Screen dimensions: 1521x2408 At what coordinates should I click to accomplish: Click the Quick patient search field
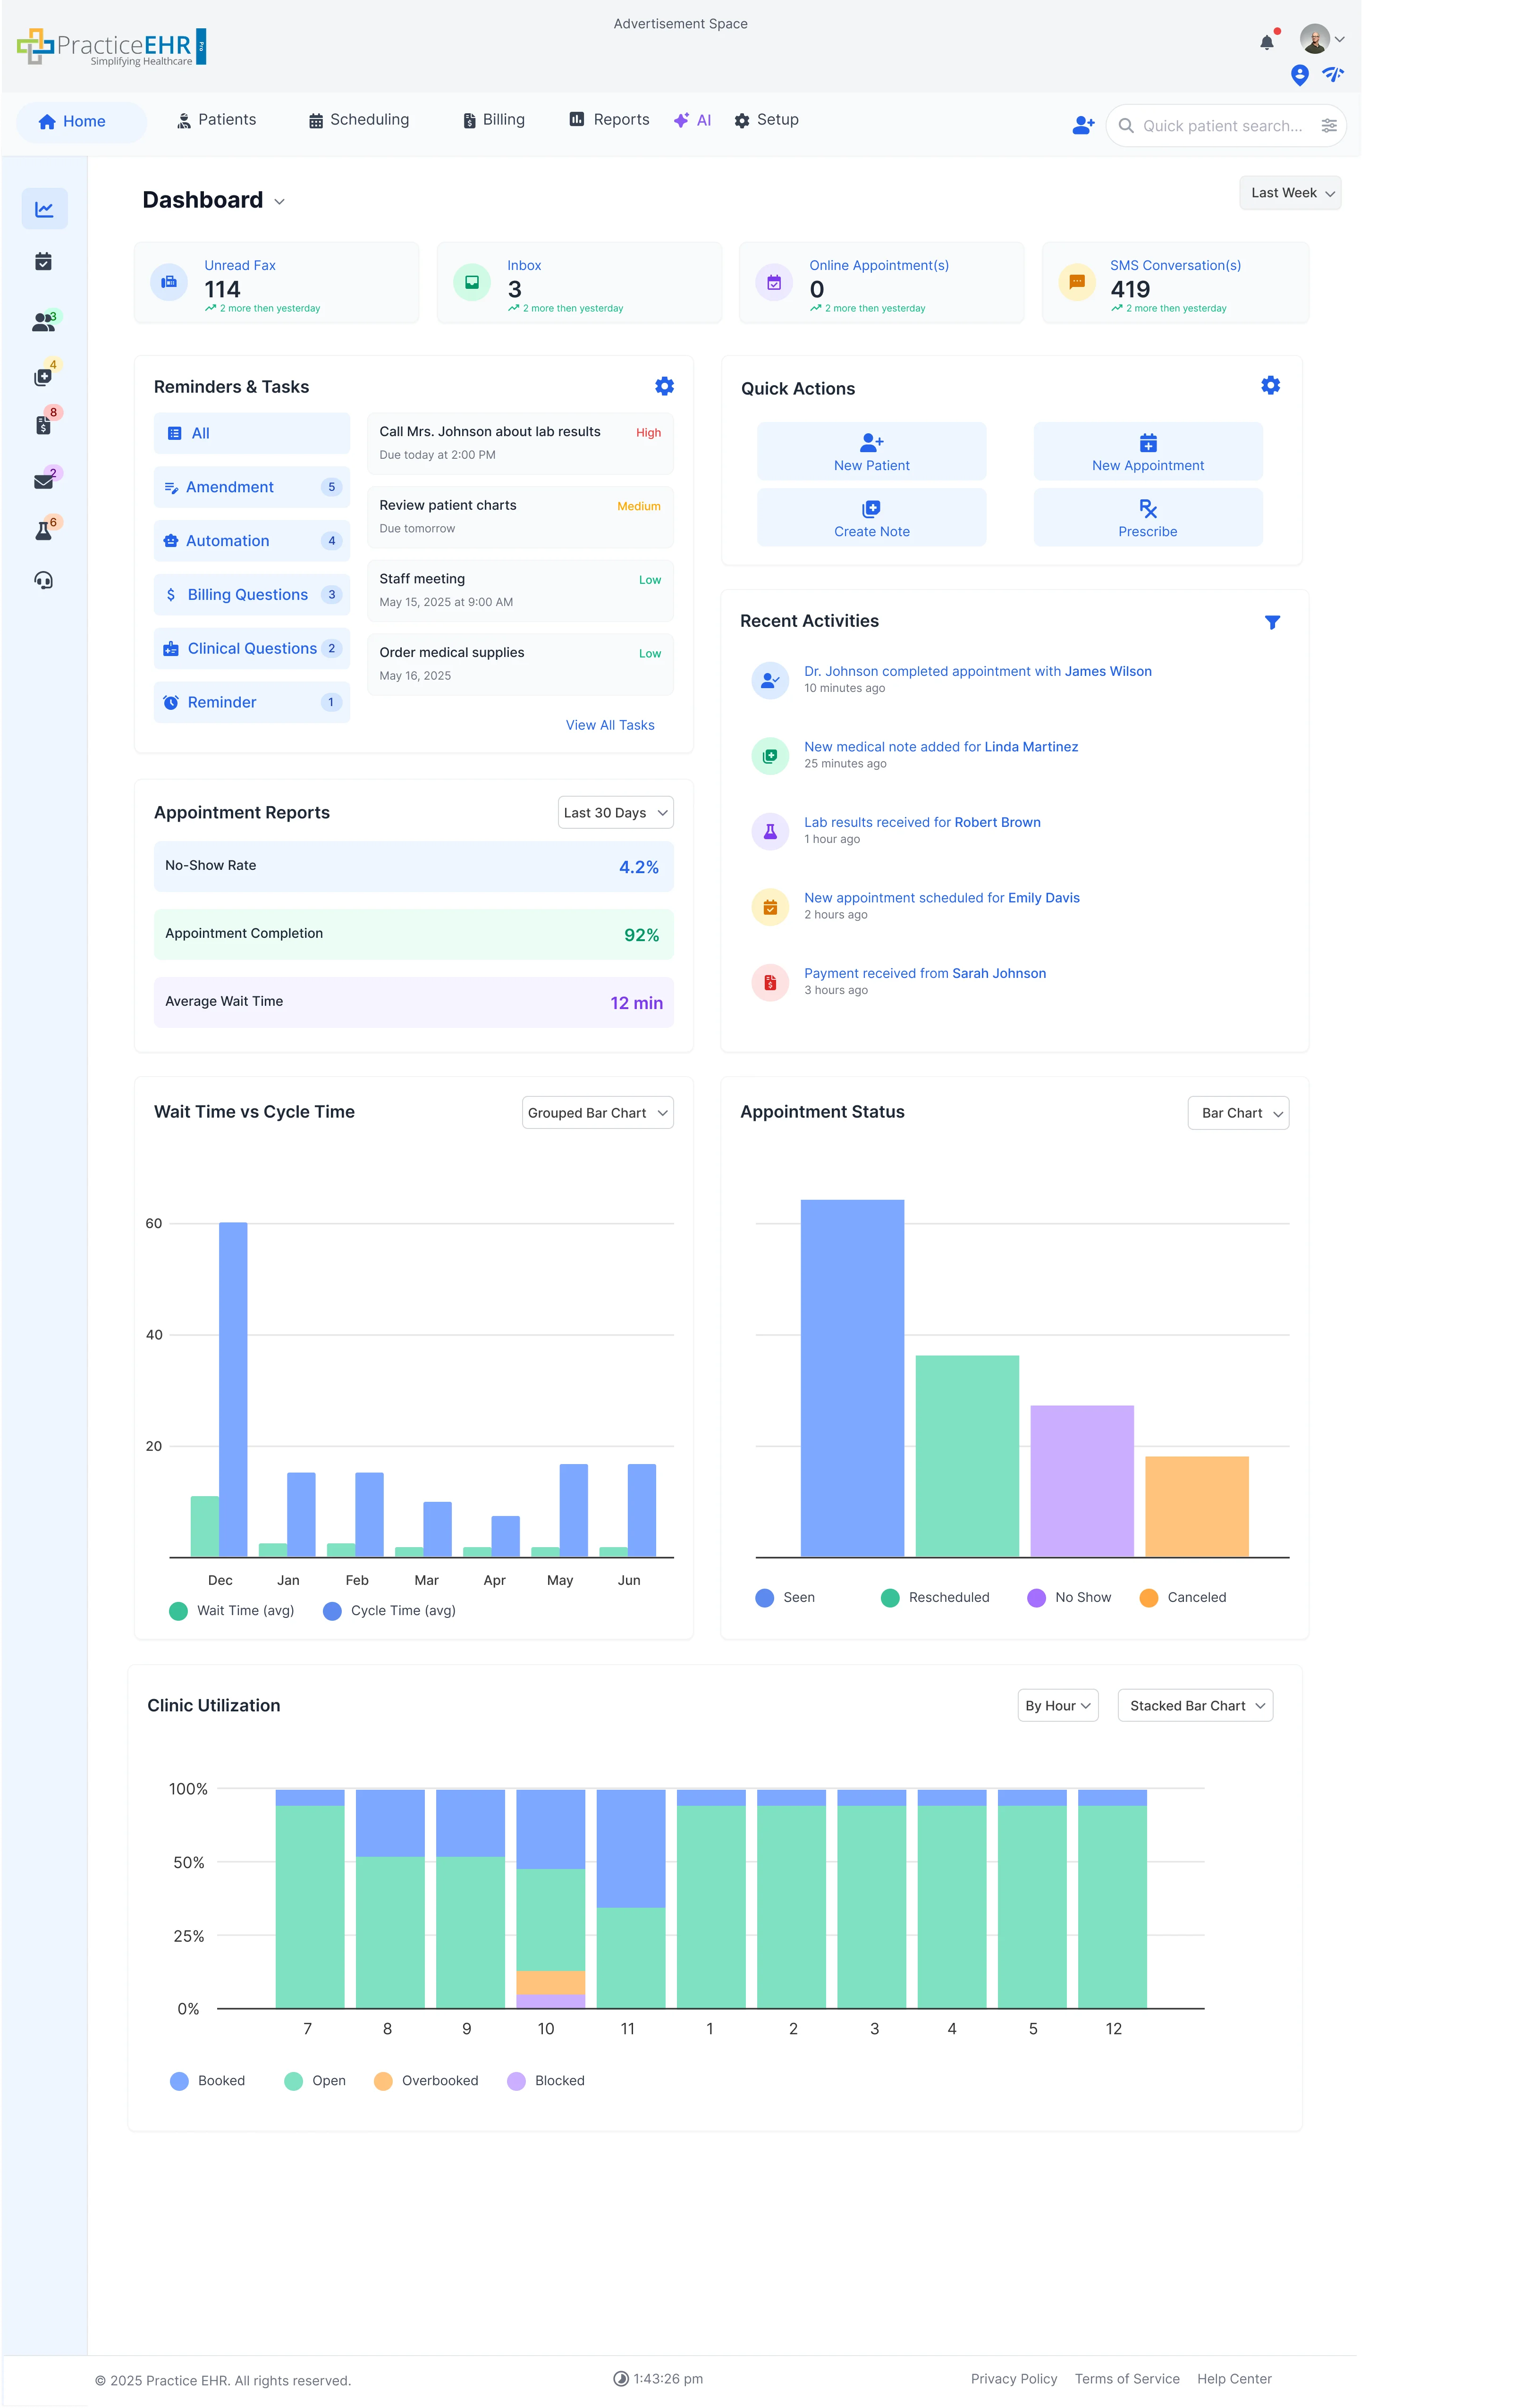tap(1222, 126)
